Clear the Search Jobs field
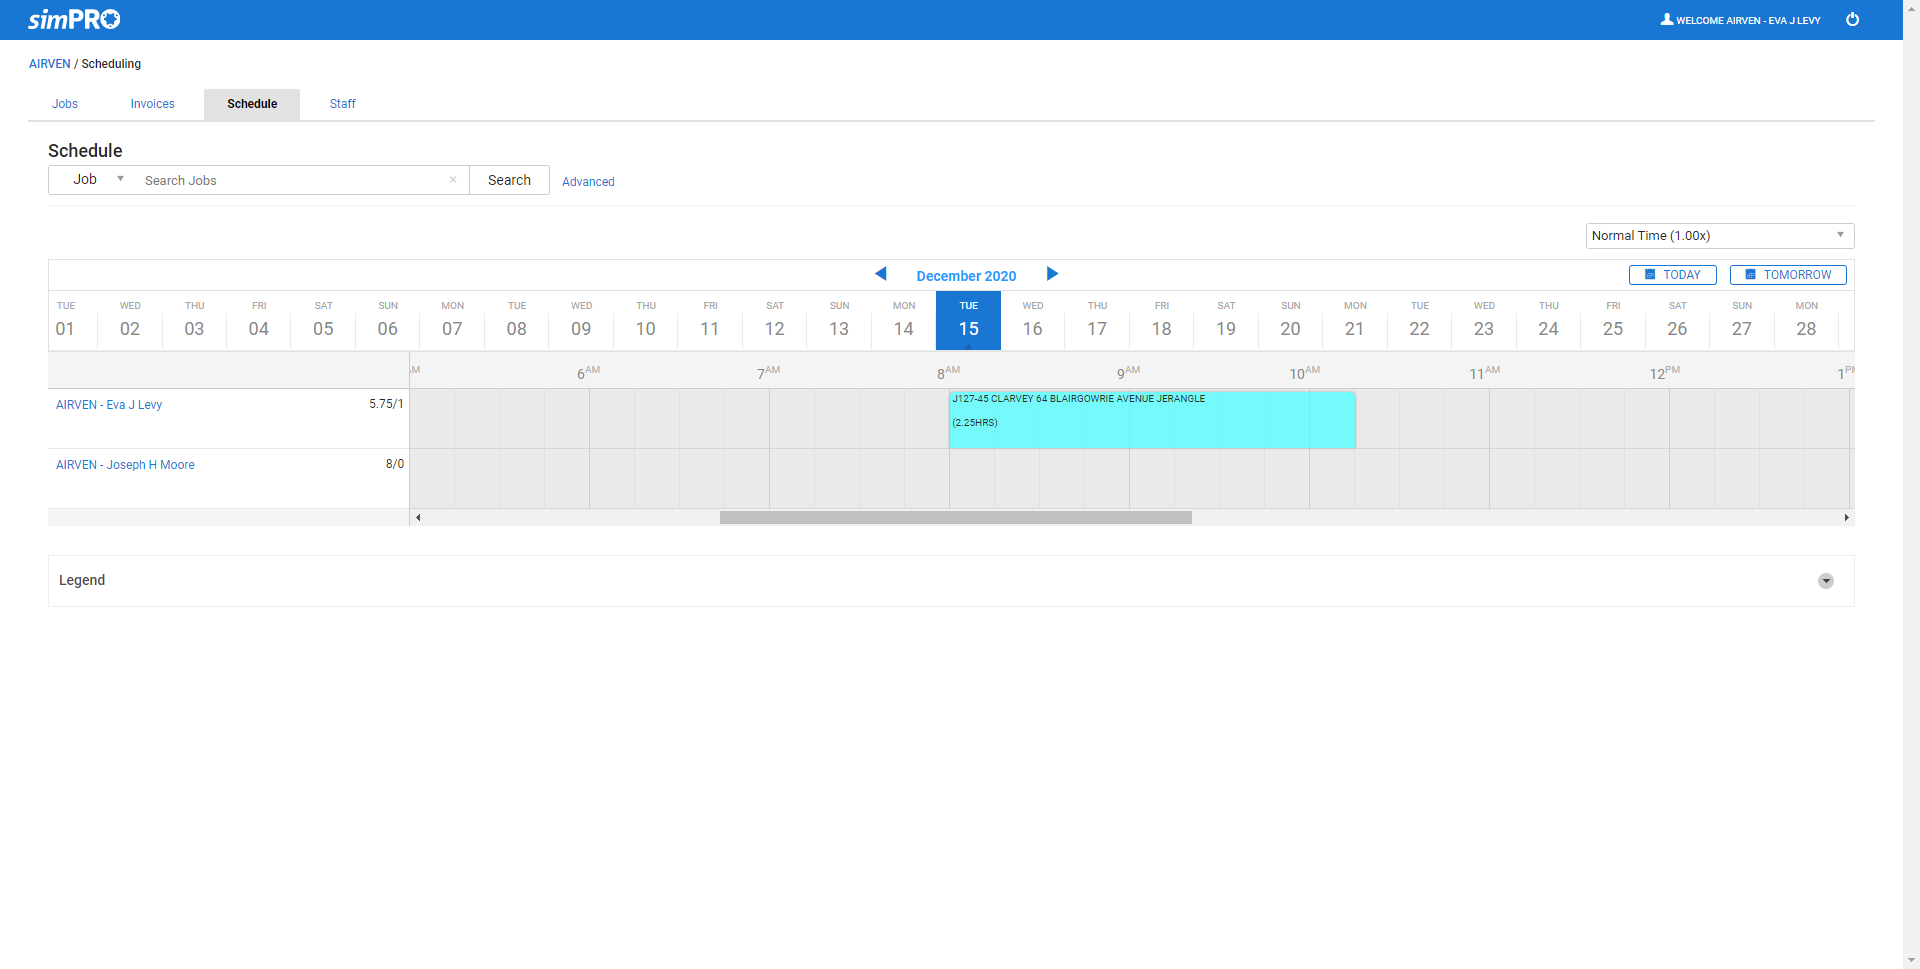1920x969 pixels. [453, 180]
